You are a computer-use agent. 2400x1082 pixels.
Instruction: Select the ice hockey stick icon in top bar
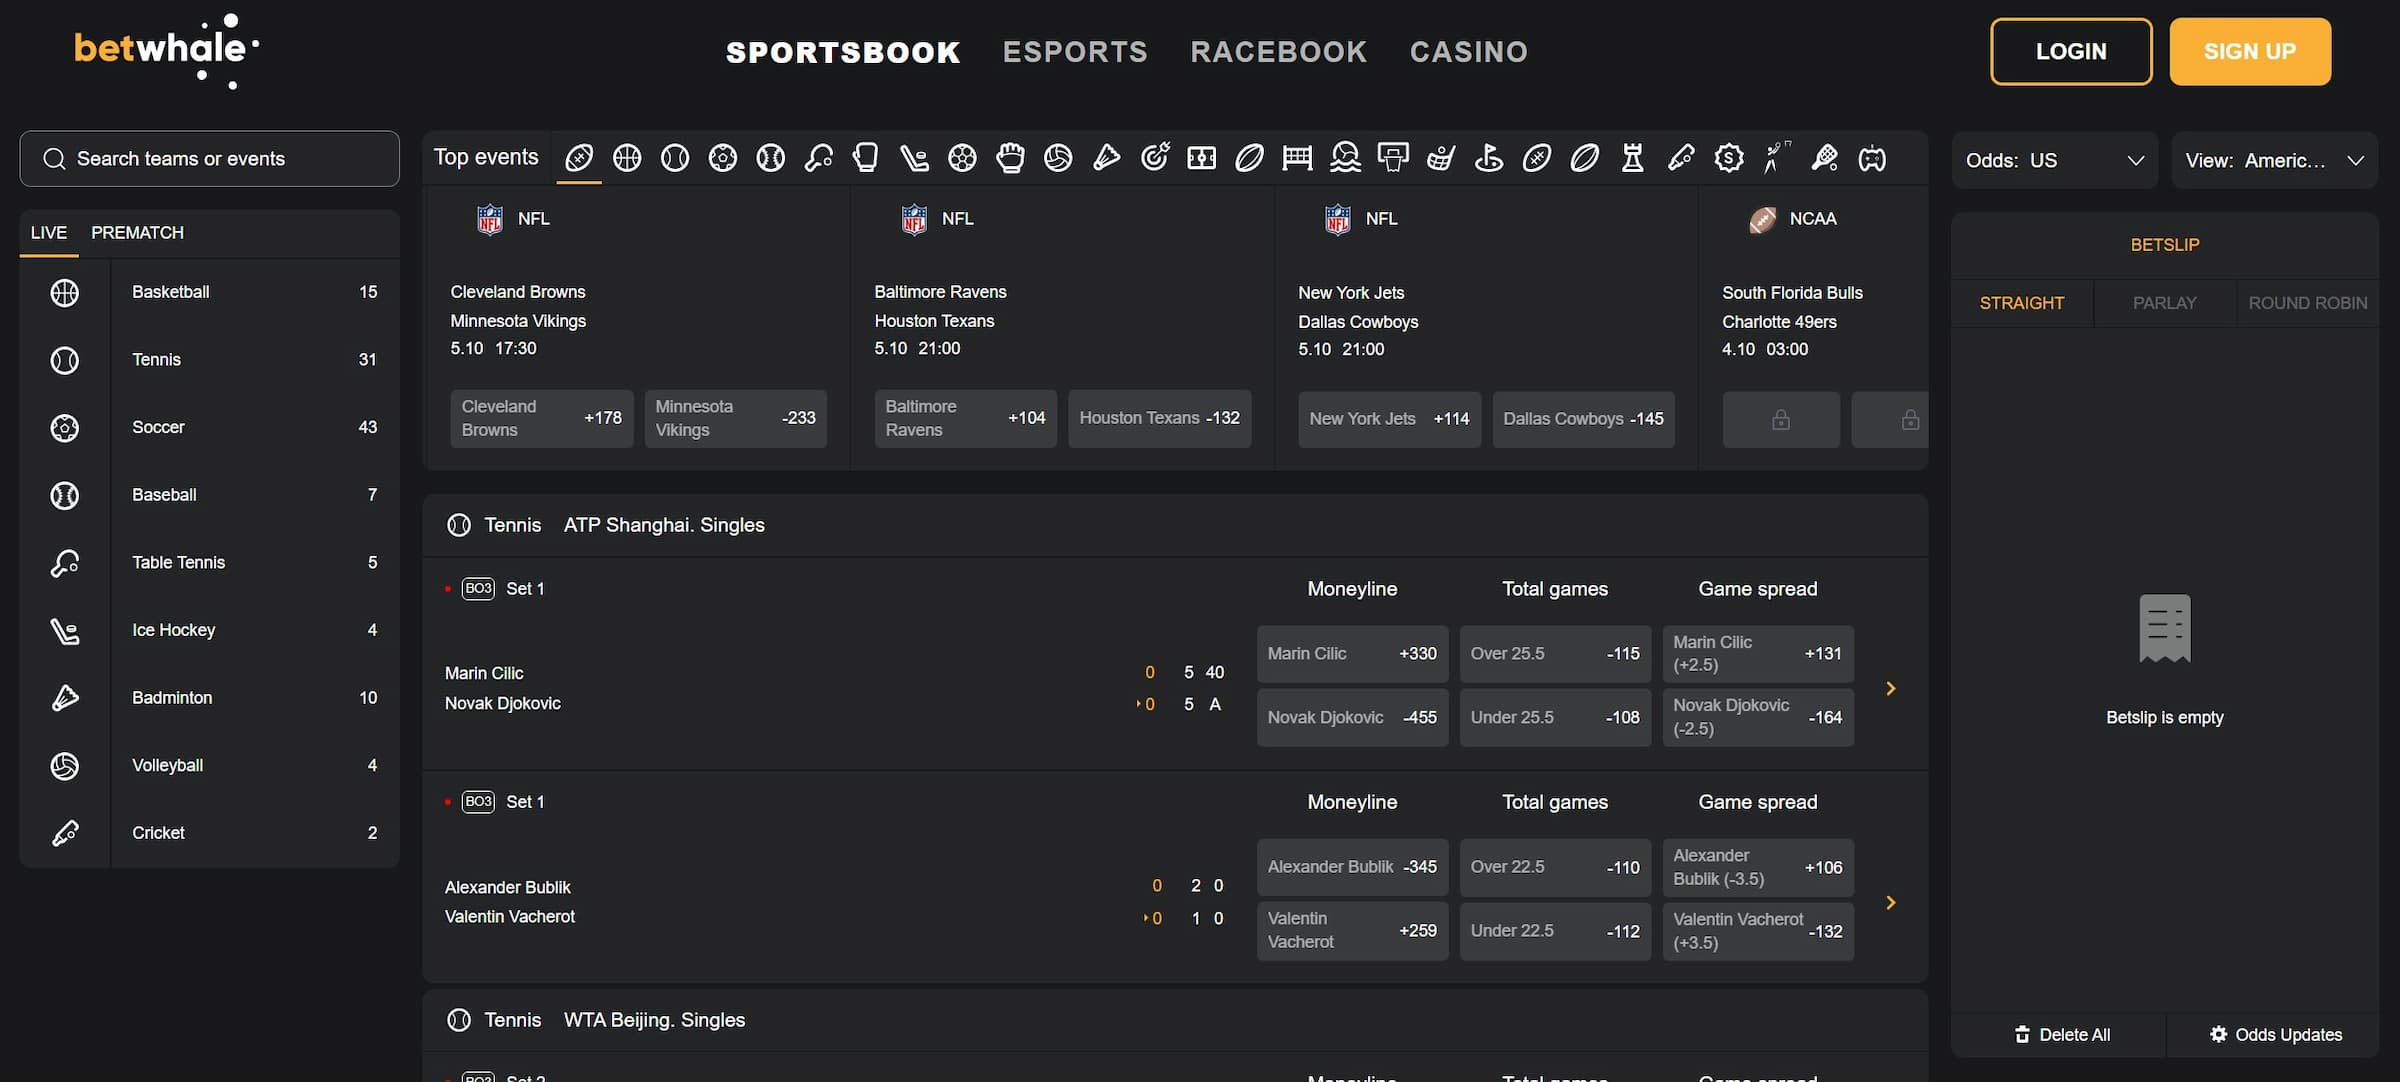point(914,158)
